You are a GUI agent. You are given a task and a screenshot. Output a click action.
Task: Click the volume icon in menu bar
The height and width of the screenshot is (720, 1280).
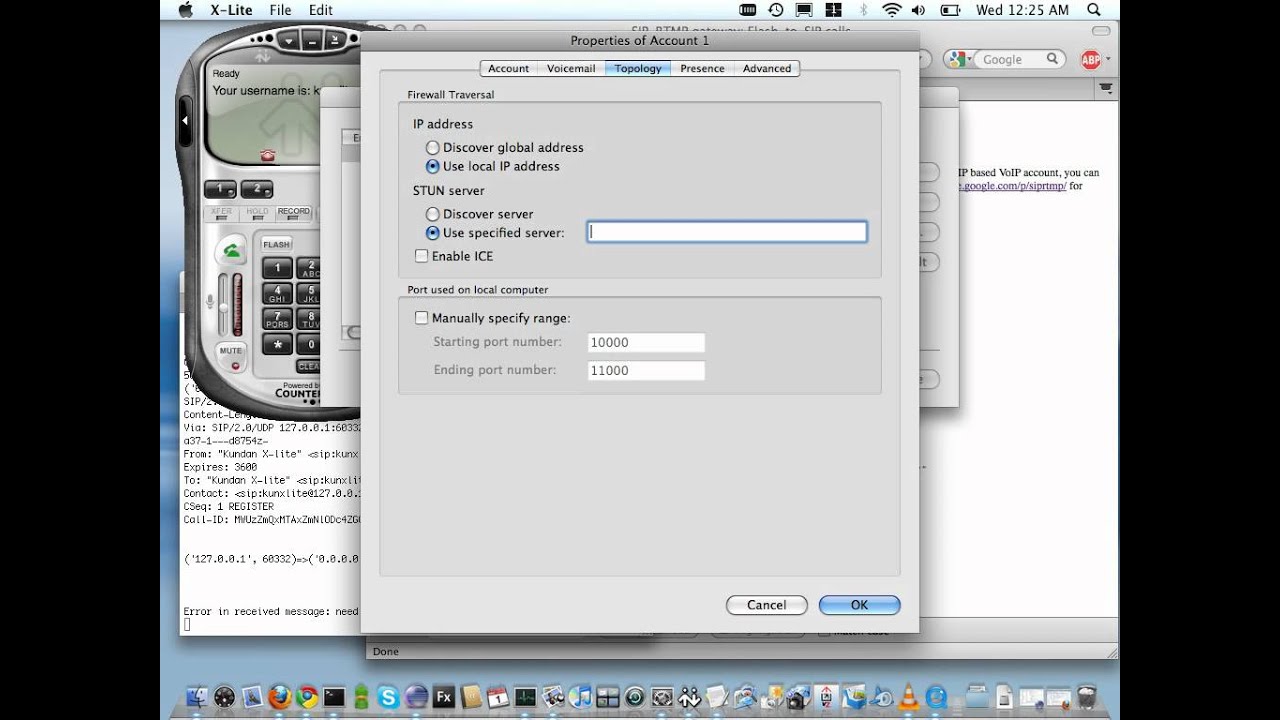(919, 10)
